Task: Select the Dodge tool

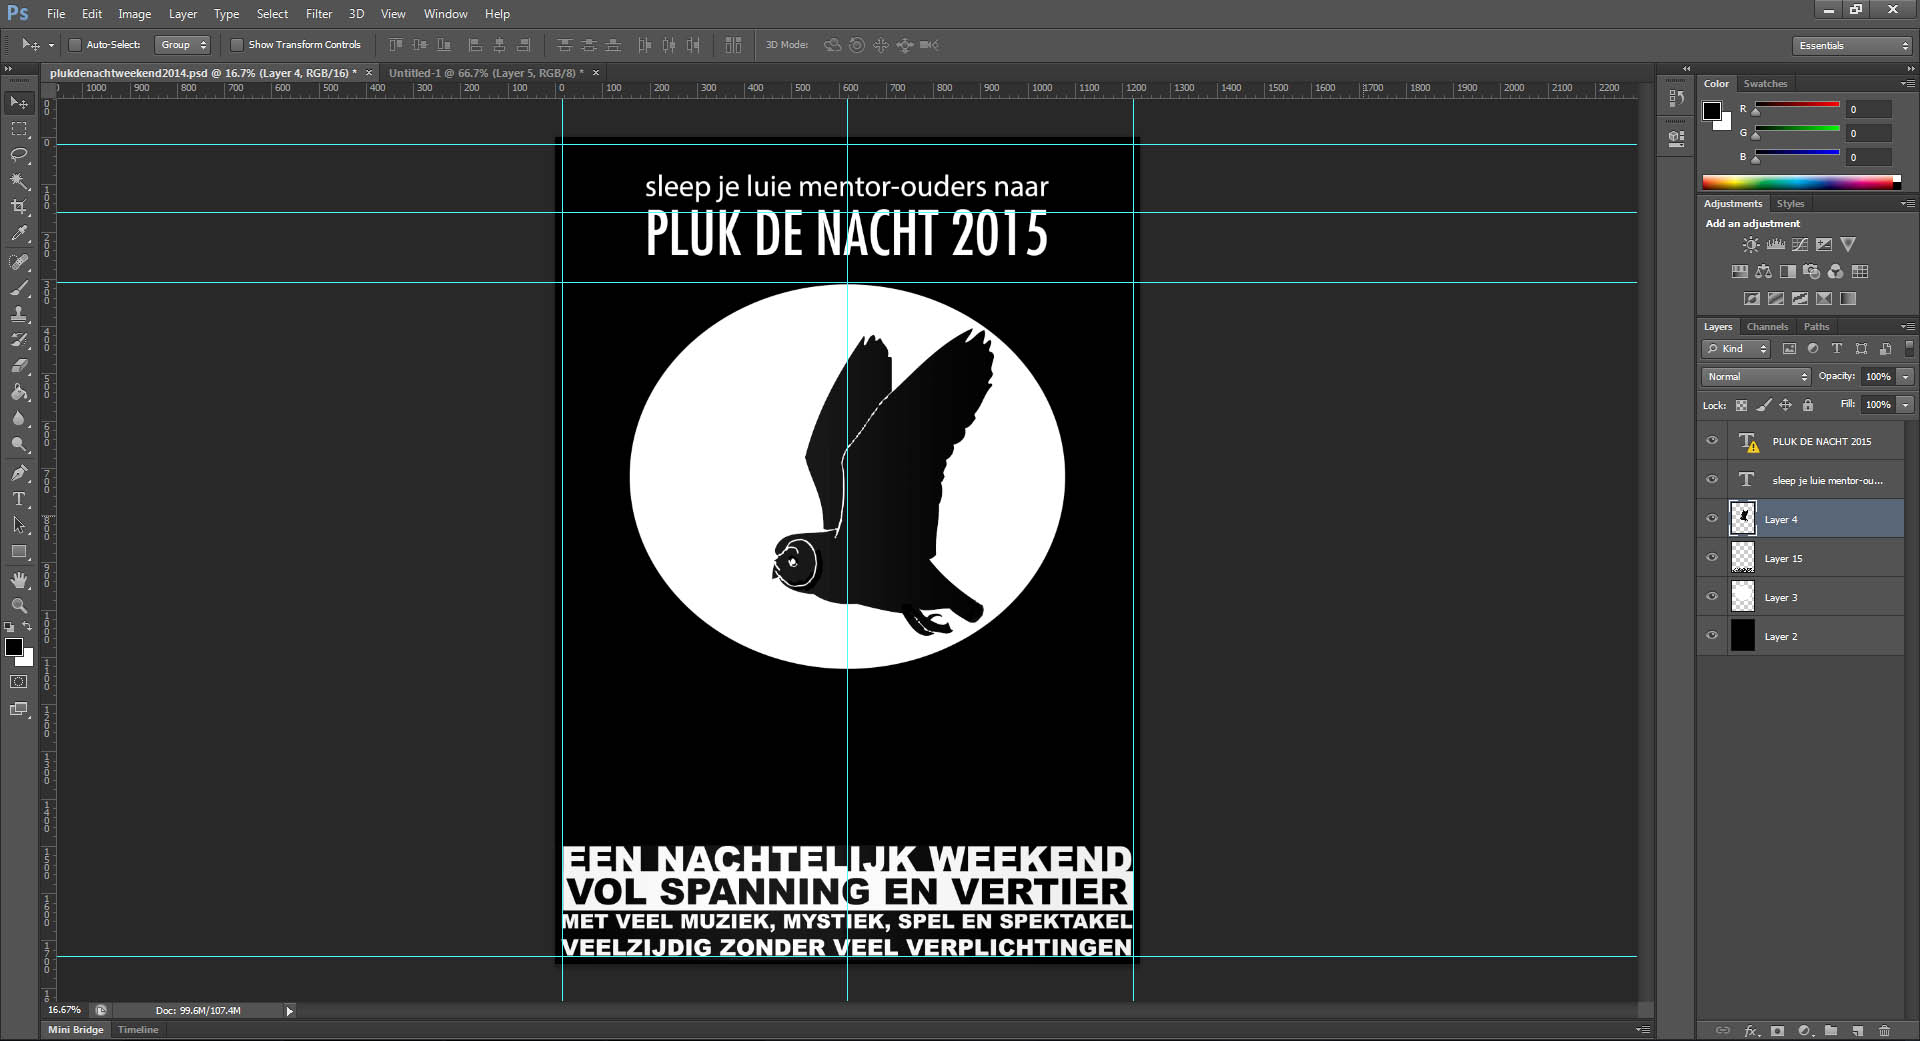Action: (x=19, y=444)
